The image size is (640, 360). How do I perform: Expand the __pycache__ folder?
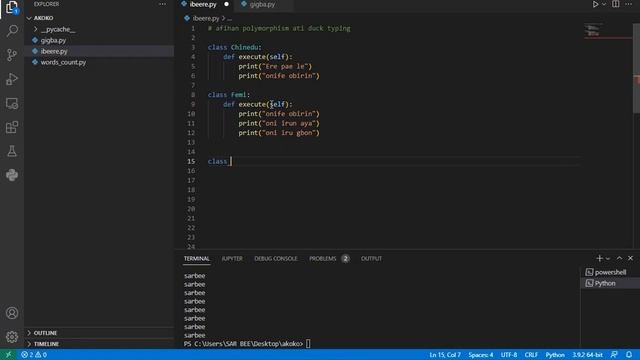(x=99, y=29)
